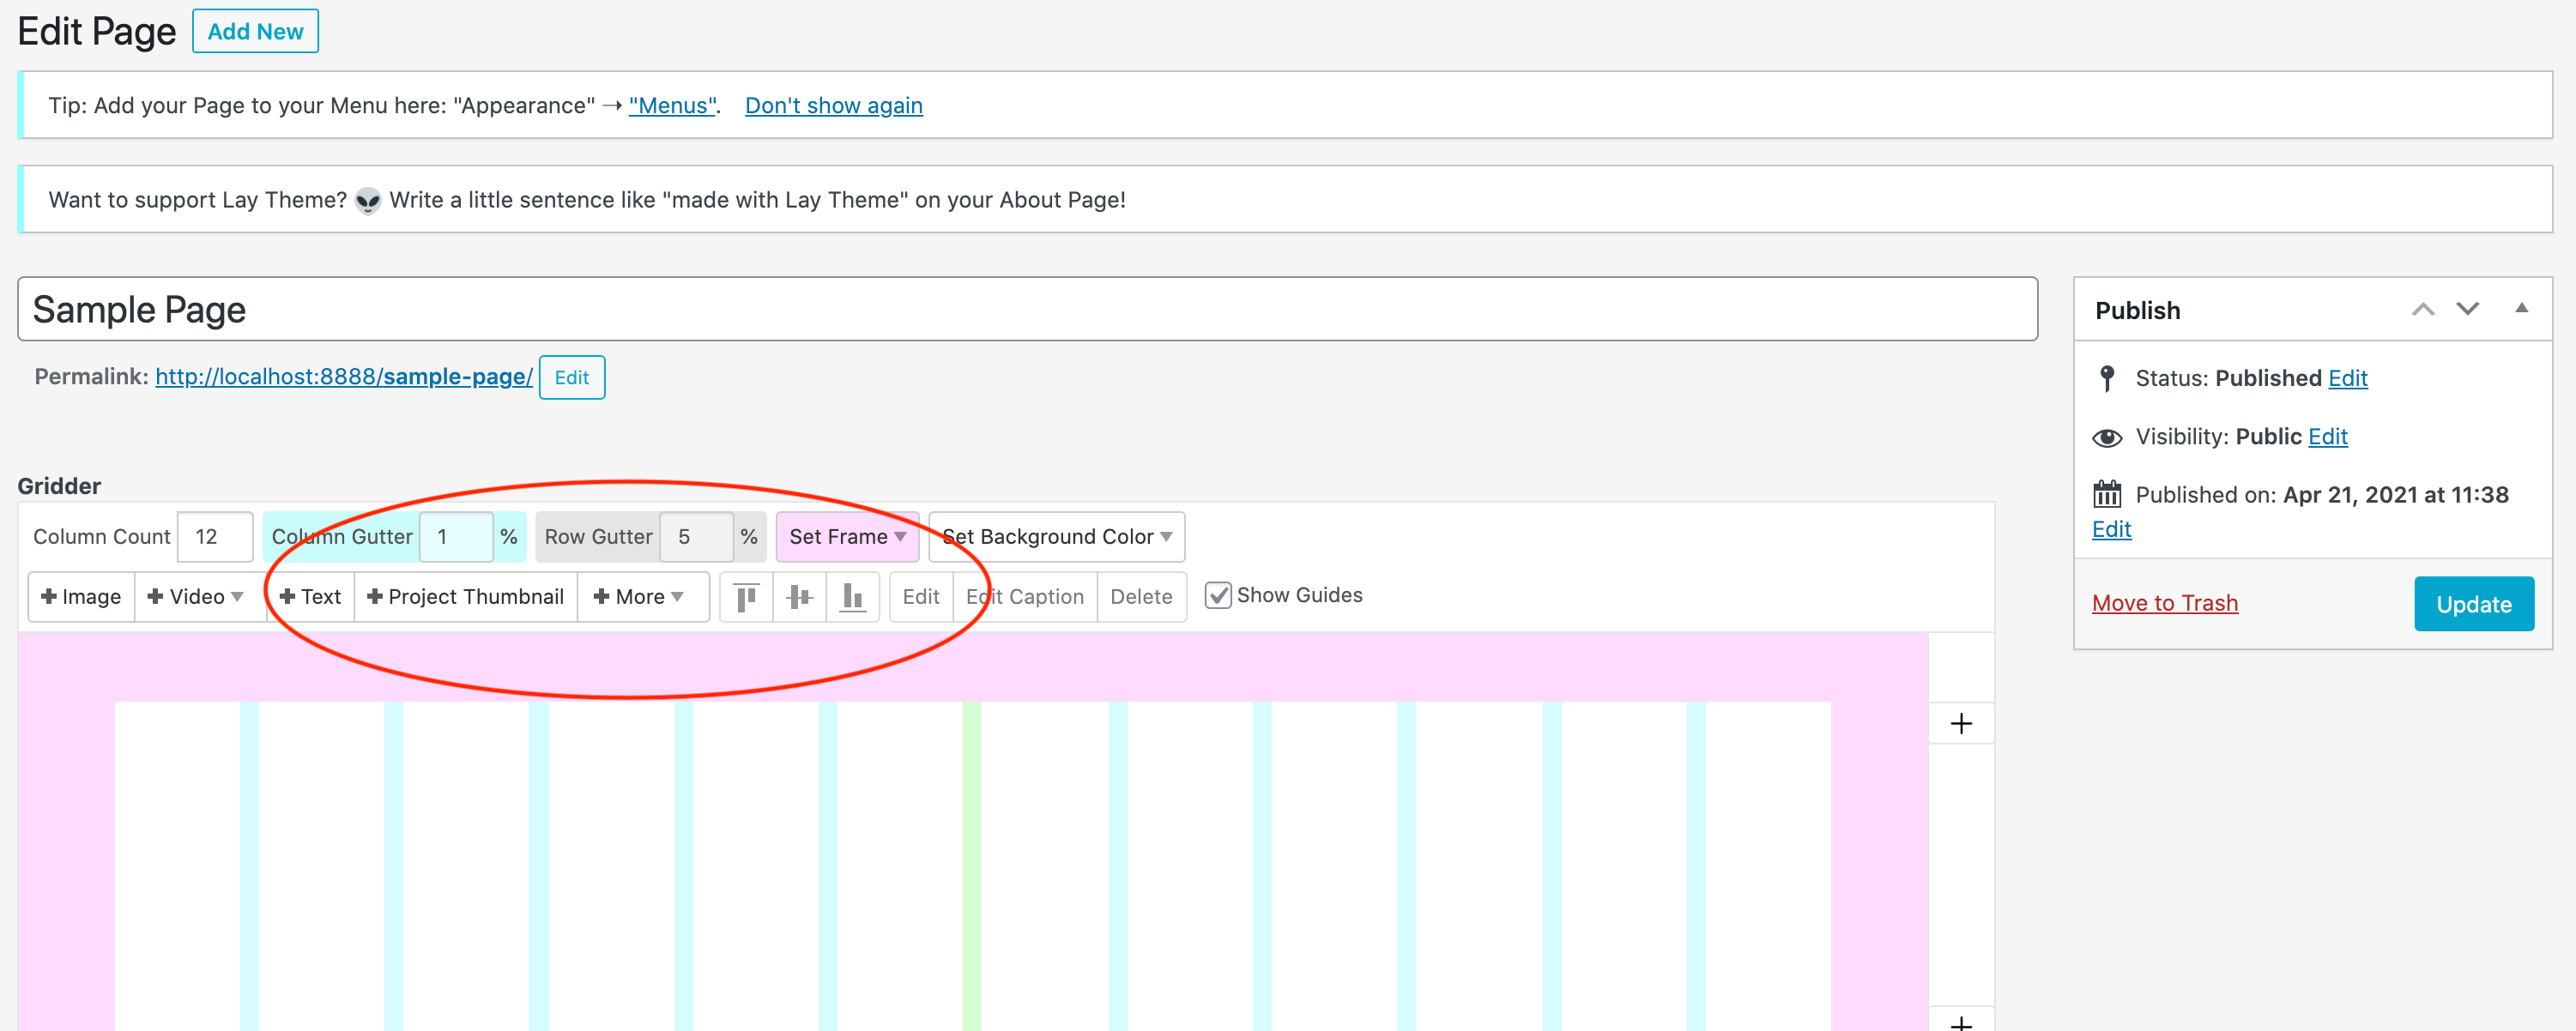This screenshot has height=1031, width=2576.
Task: Click the align bottom icon
Action: coord(852,597)
